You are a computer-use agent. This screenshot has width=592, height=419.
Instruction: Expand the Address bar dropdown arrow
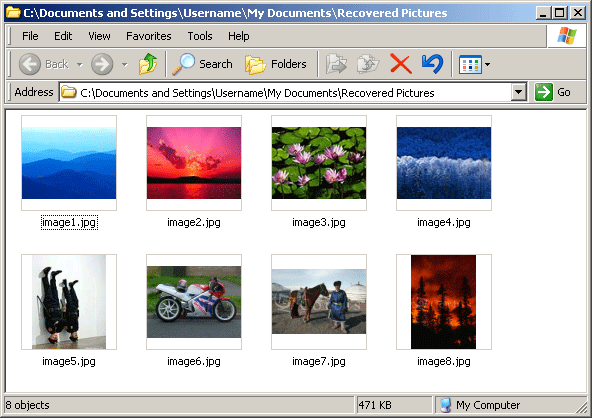click(x=519, y=92)
